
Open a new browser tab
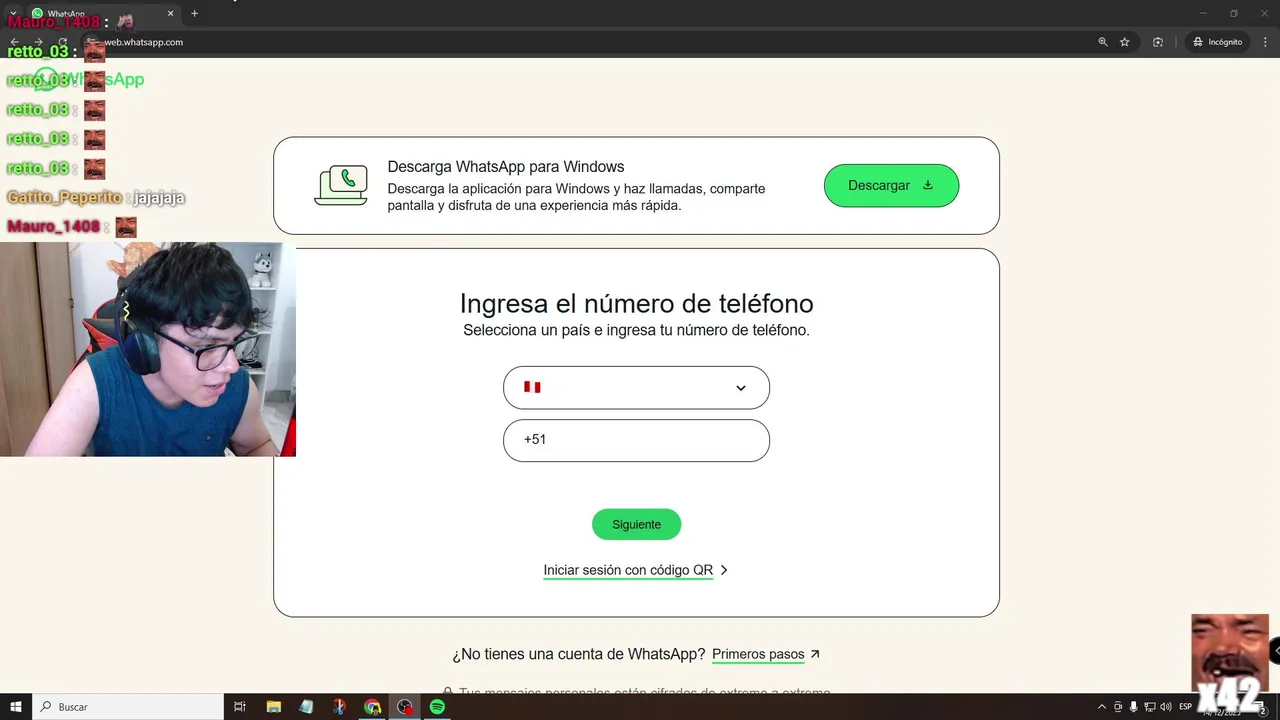pos(194,13)
